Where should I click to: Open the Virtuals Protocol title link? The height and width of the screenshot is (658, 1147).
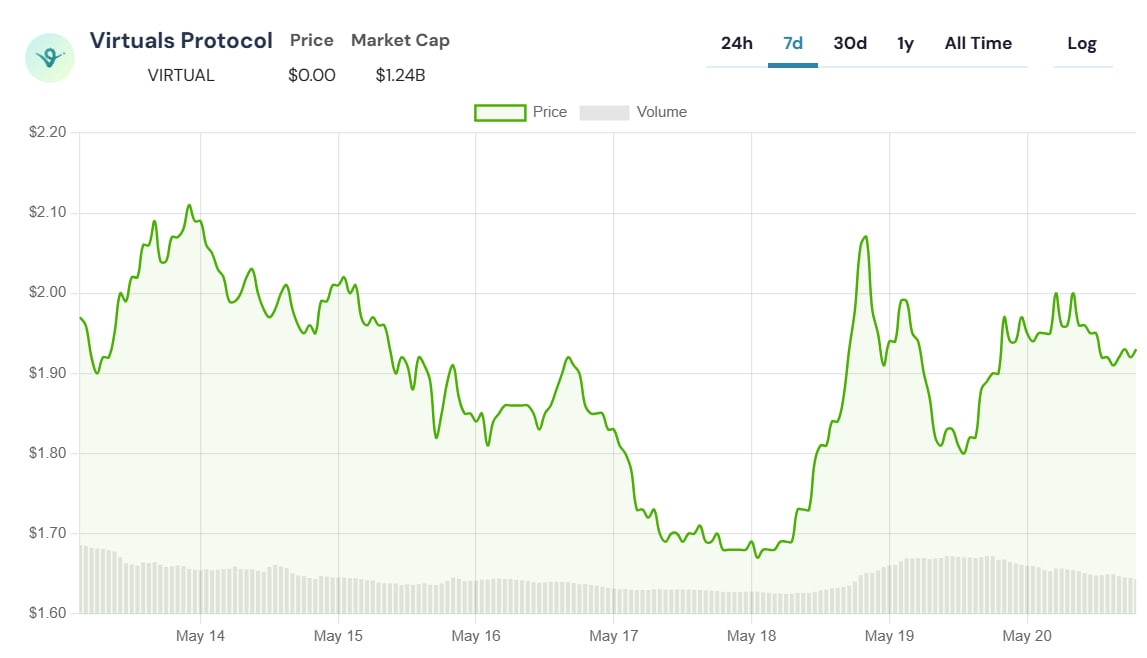click(181, 41)
